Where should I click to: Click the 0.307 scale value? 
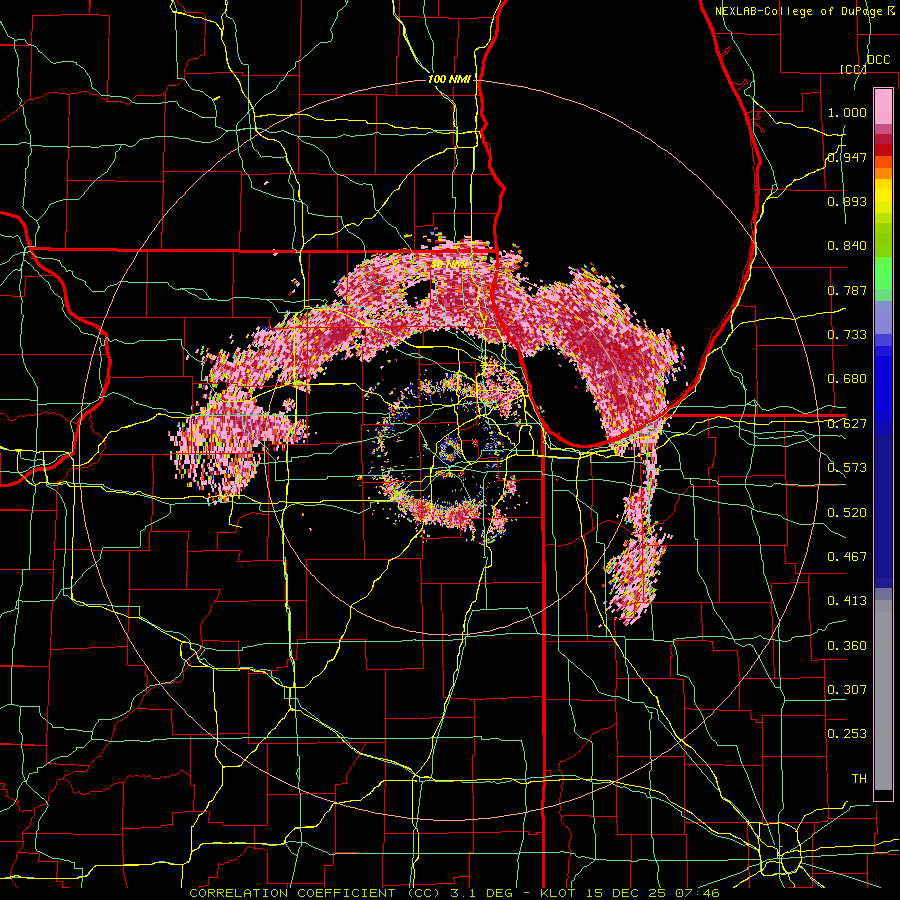tap(847, 690)
